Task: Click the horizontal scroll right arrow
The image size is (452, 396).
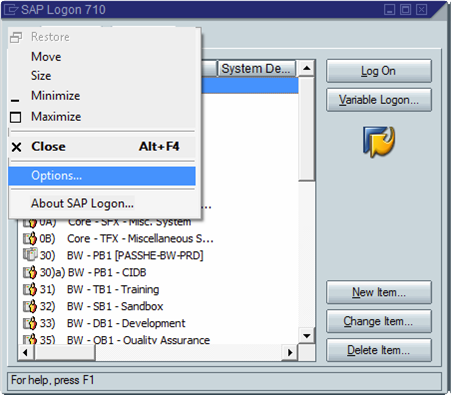Action: click(x=290, y=352)
